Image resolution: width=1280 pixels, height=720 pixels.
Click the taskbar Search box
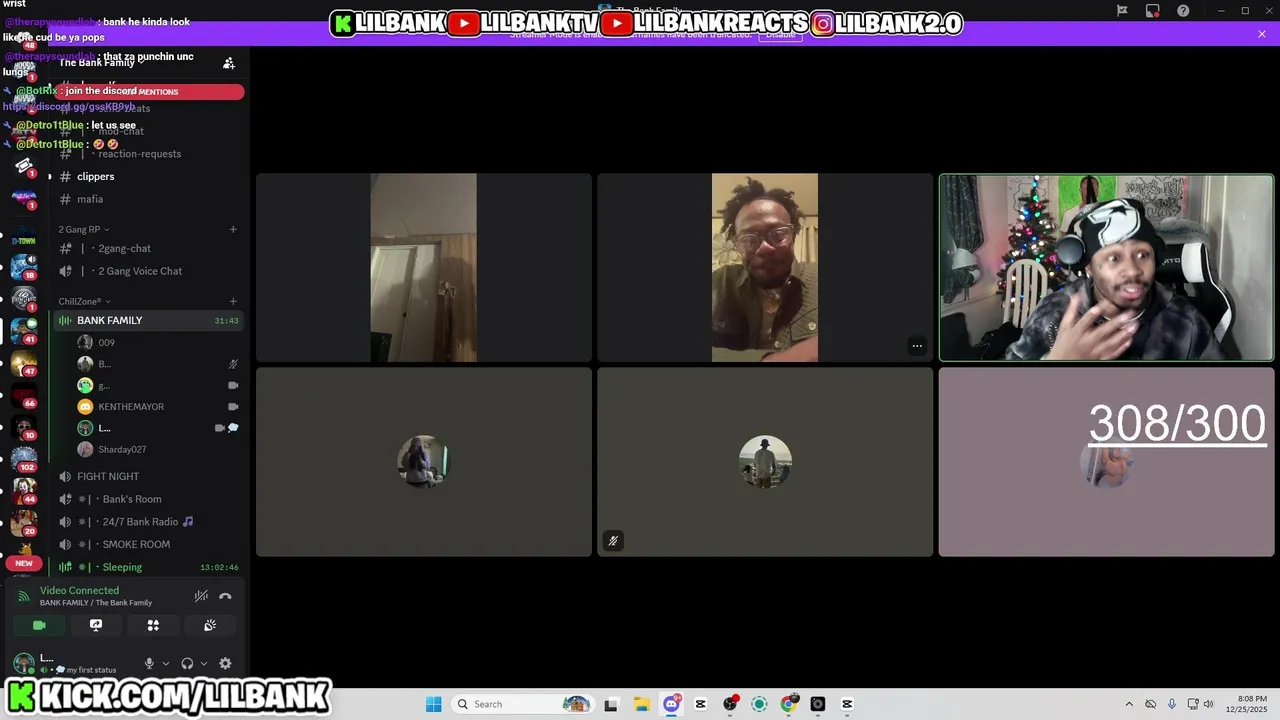point(522,704)
